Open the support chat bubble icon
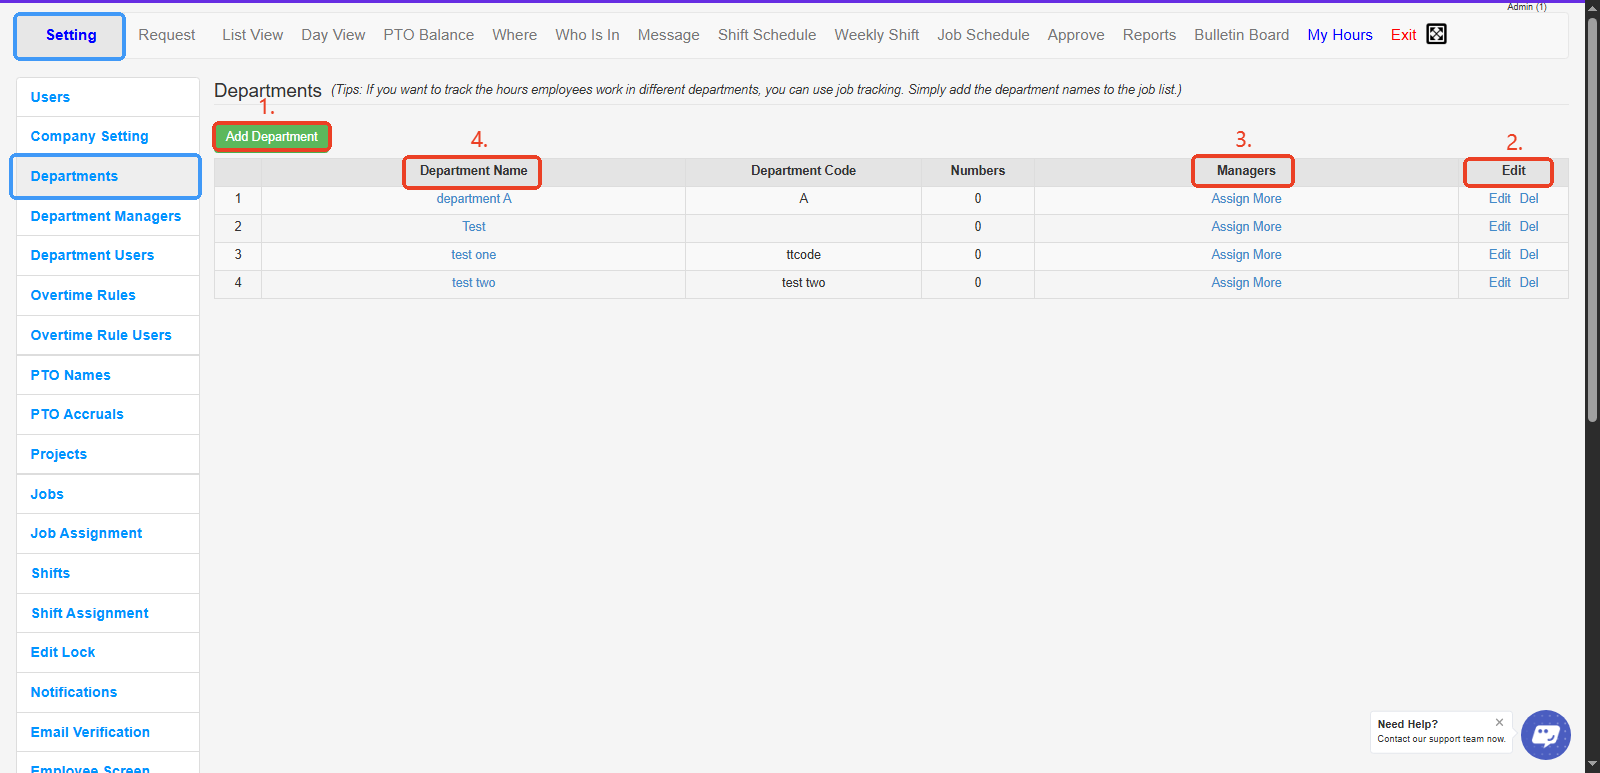This screenshot has height=773, width=1600. 1545,735
